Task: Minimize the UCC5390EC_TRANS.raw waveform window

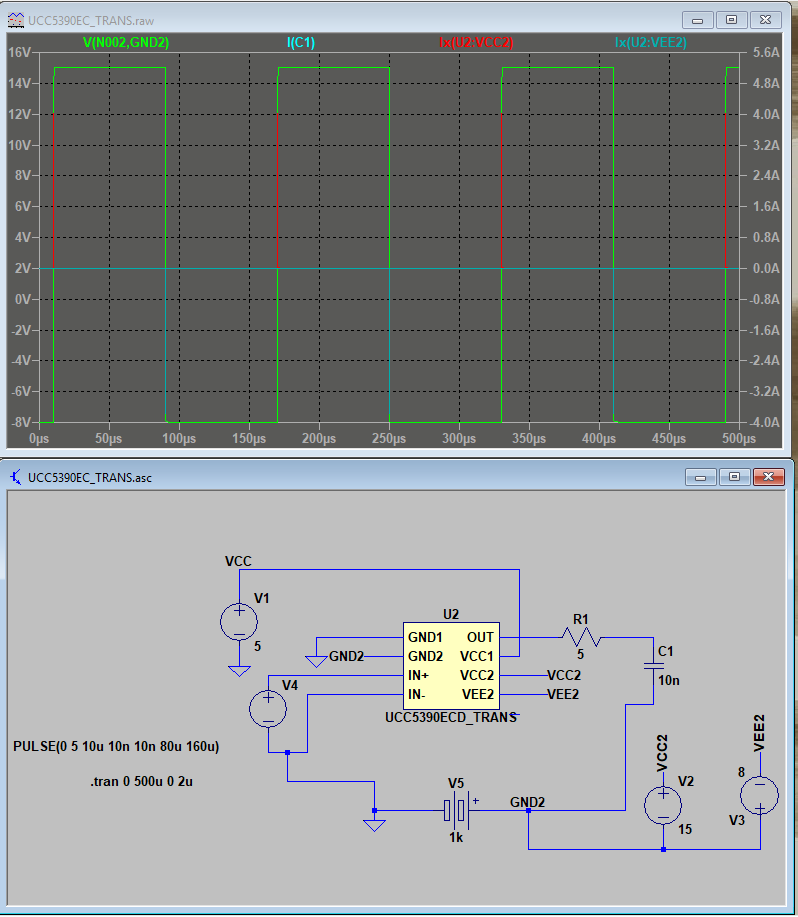Action: 697,20
